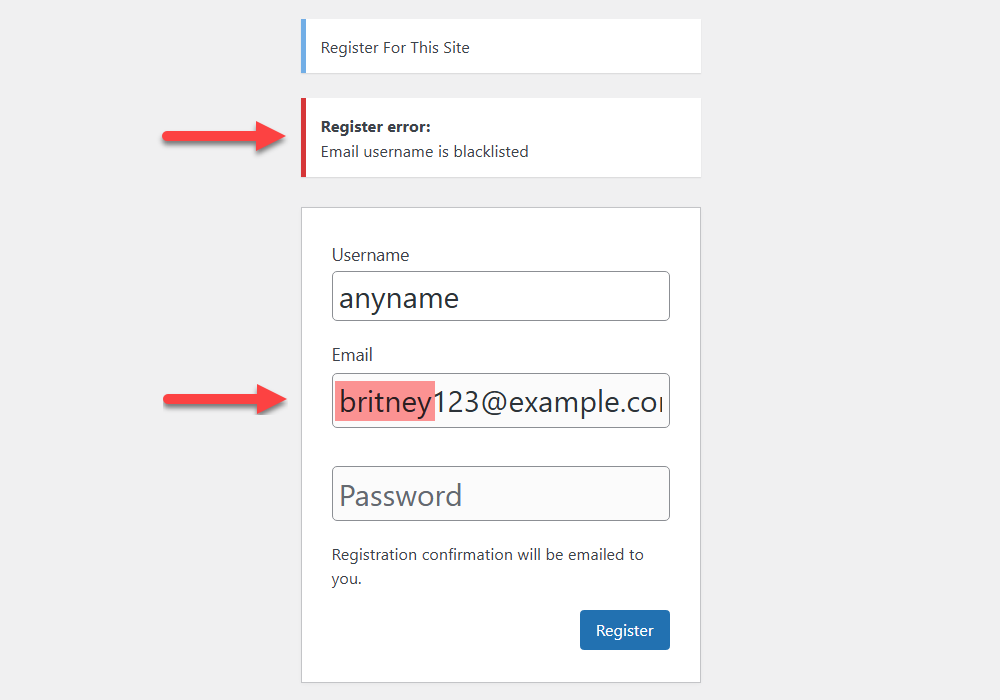This screenshot has width=1000, height=700.
Task: Click the 'Register For This Site' notice
Action: click(394, 47)
